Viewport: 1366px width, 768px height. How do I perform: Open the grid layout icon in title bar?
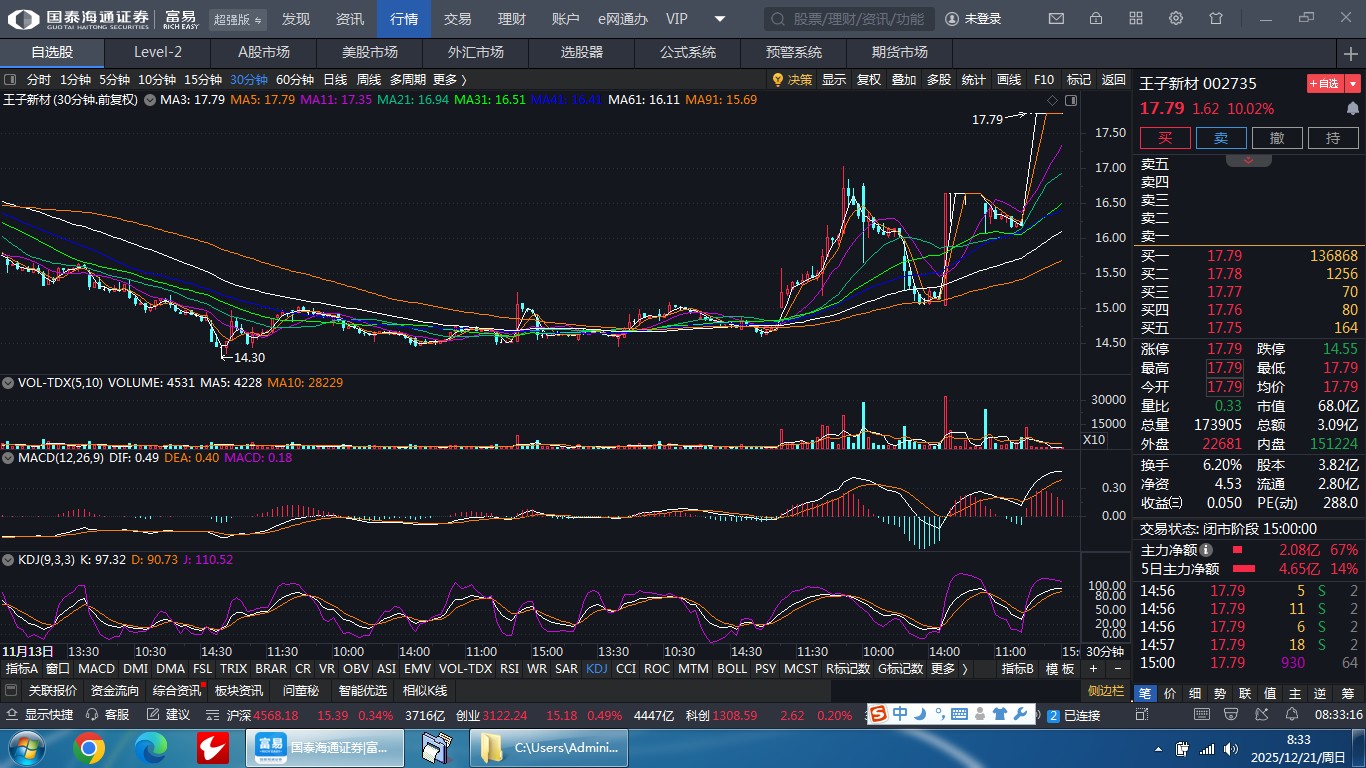tap(1136, 19)
